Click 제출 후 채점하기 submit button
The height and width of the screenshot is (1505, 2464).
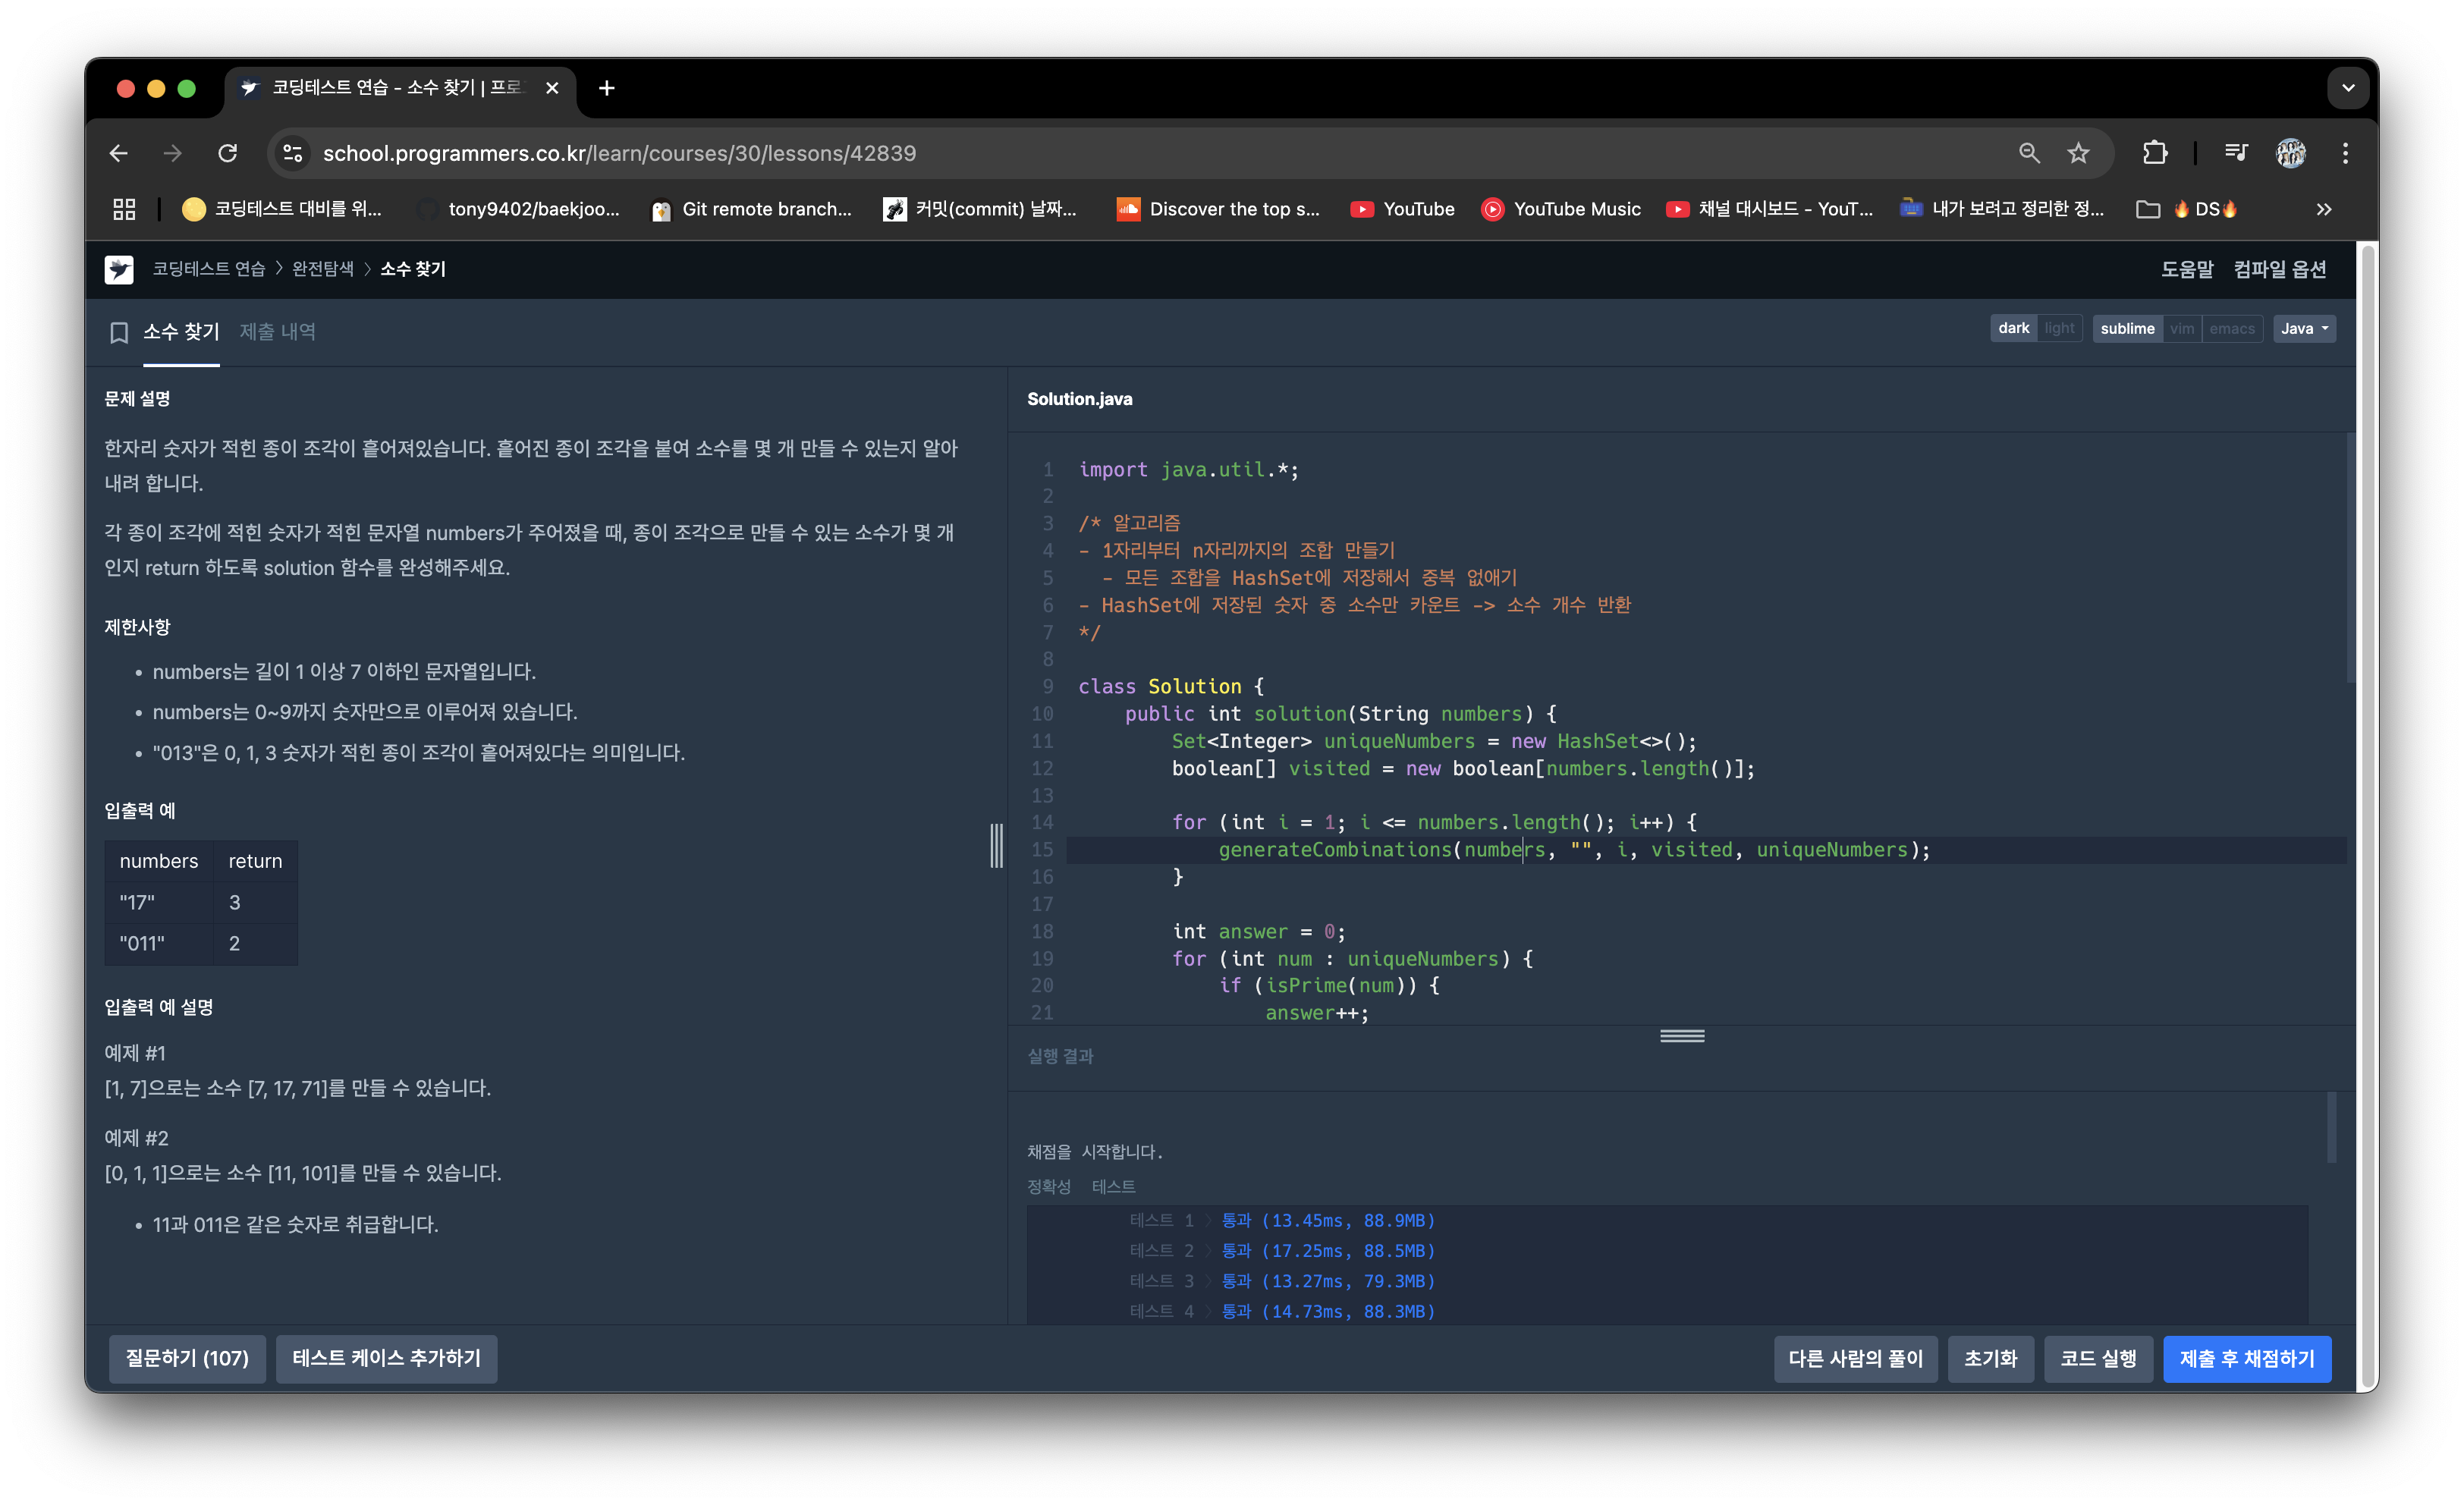pos(2249,1357)
